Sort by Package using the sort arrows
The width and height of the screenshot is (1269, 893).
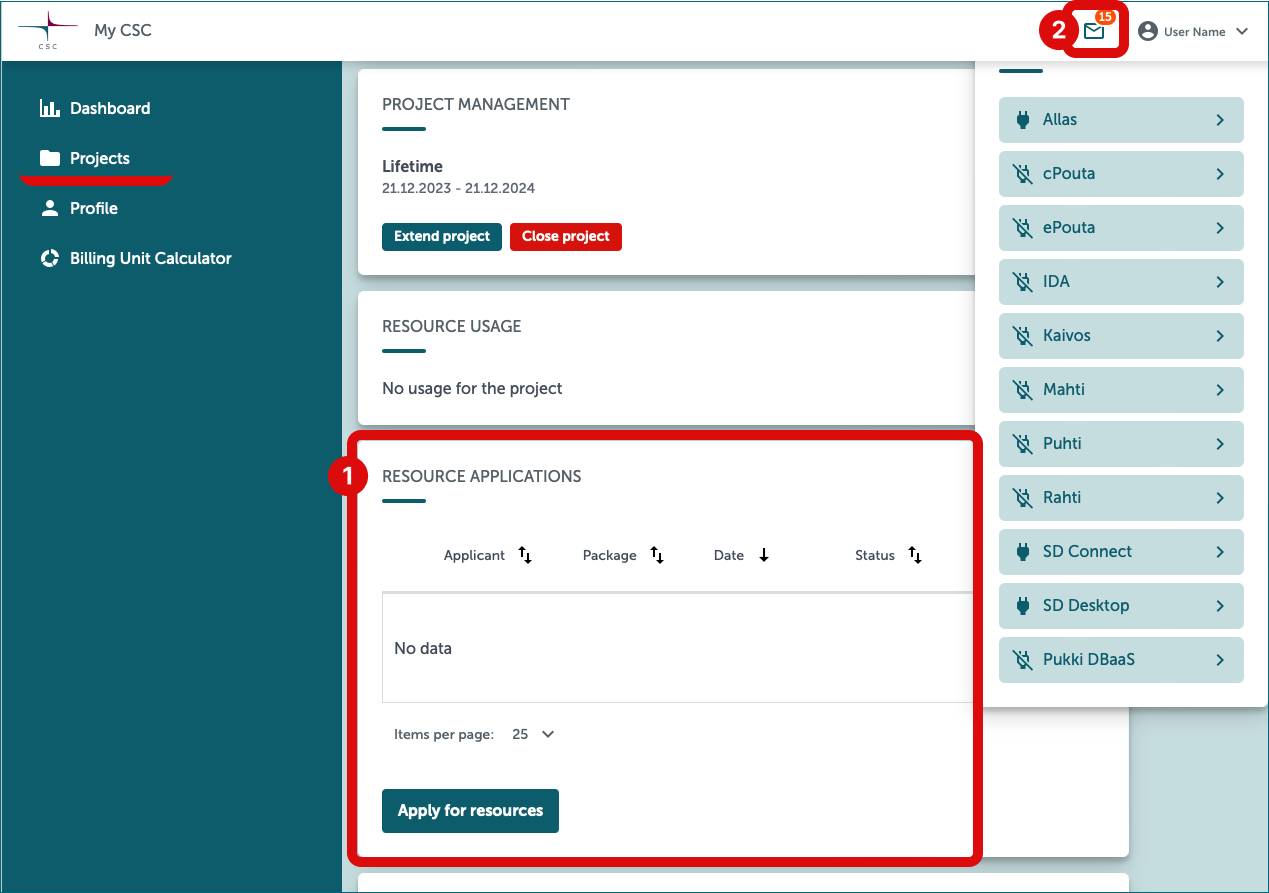(x=657, y=555)
